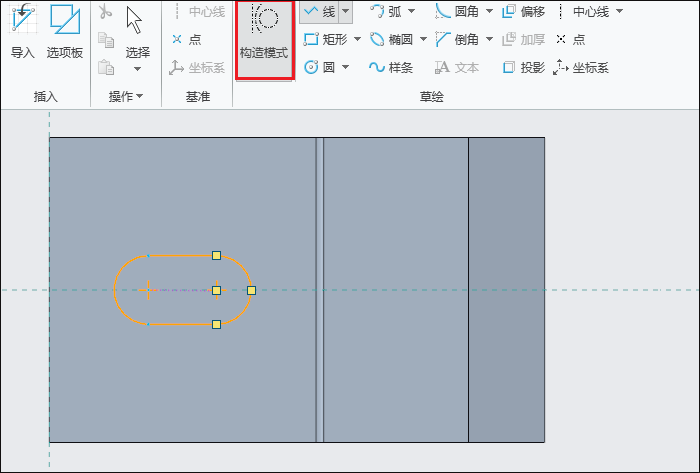This screenshot has height=473, width=700.
Task: Expand the 圆角 dropdown arrow
Action: point(489,12)
